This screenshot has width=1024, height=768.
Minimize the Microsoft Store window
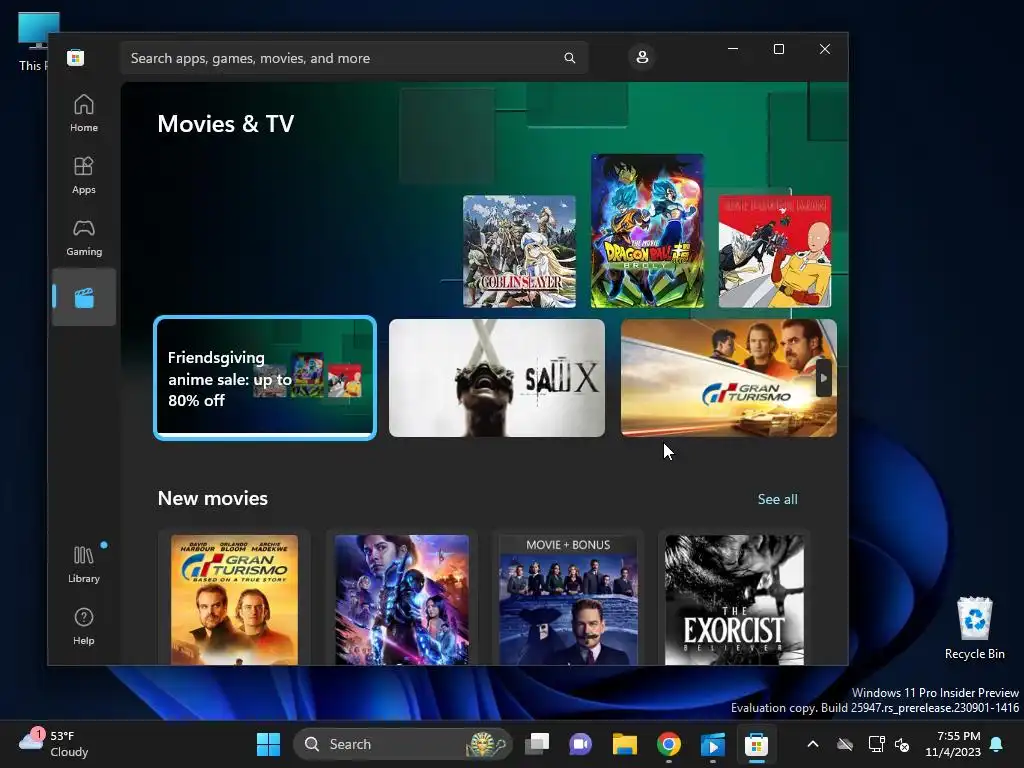point(733,49)
